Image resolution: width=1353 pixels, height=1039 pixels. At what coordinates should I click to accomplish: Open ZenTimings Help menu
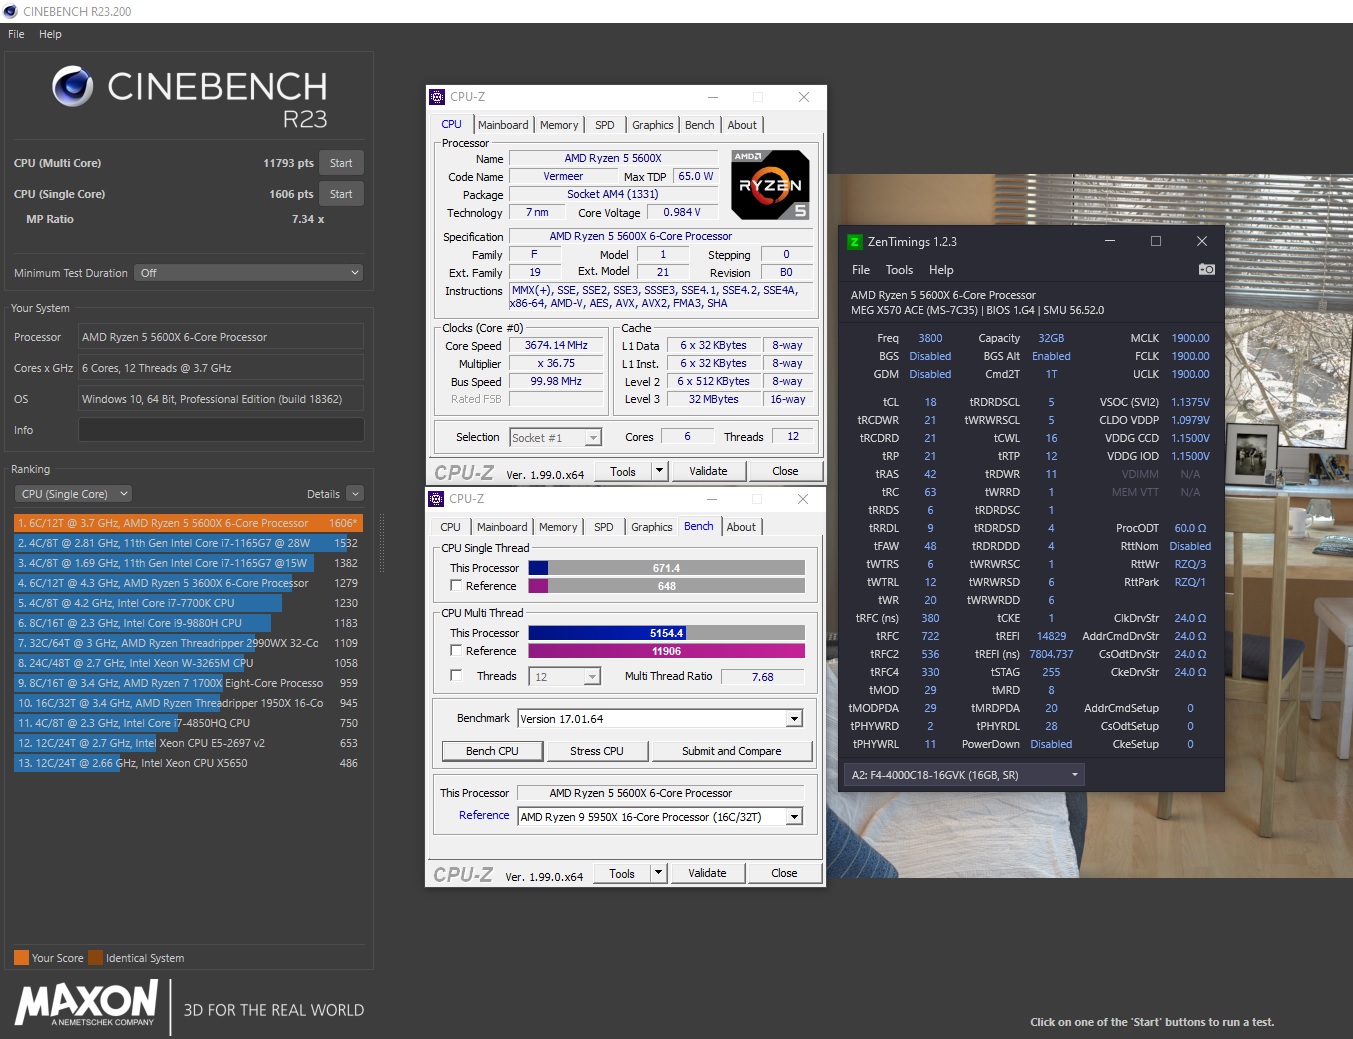pyautogui.click(x=941, y=270)
